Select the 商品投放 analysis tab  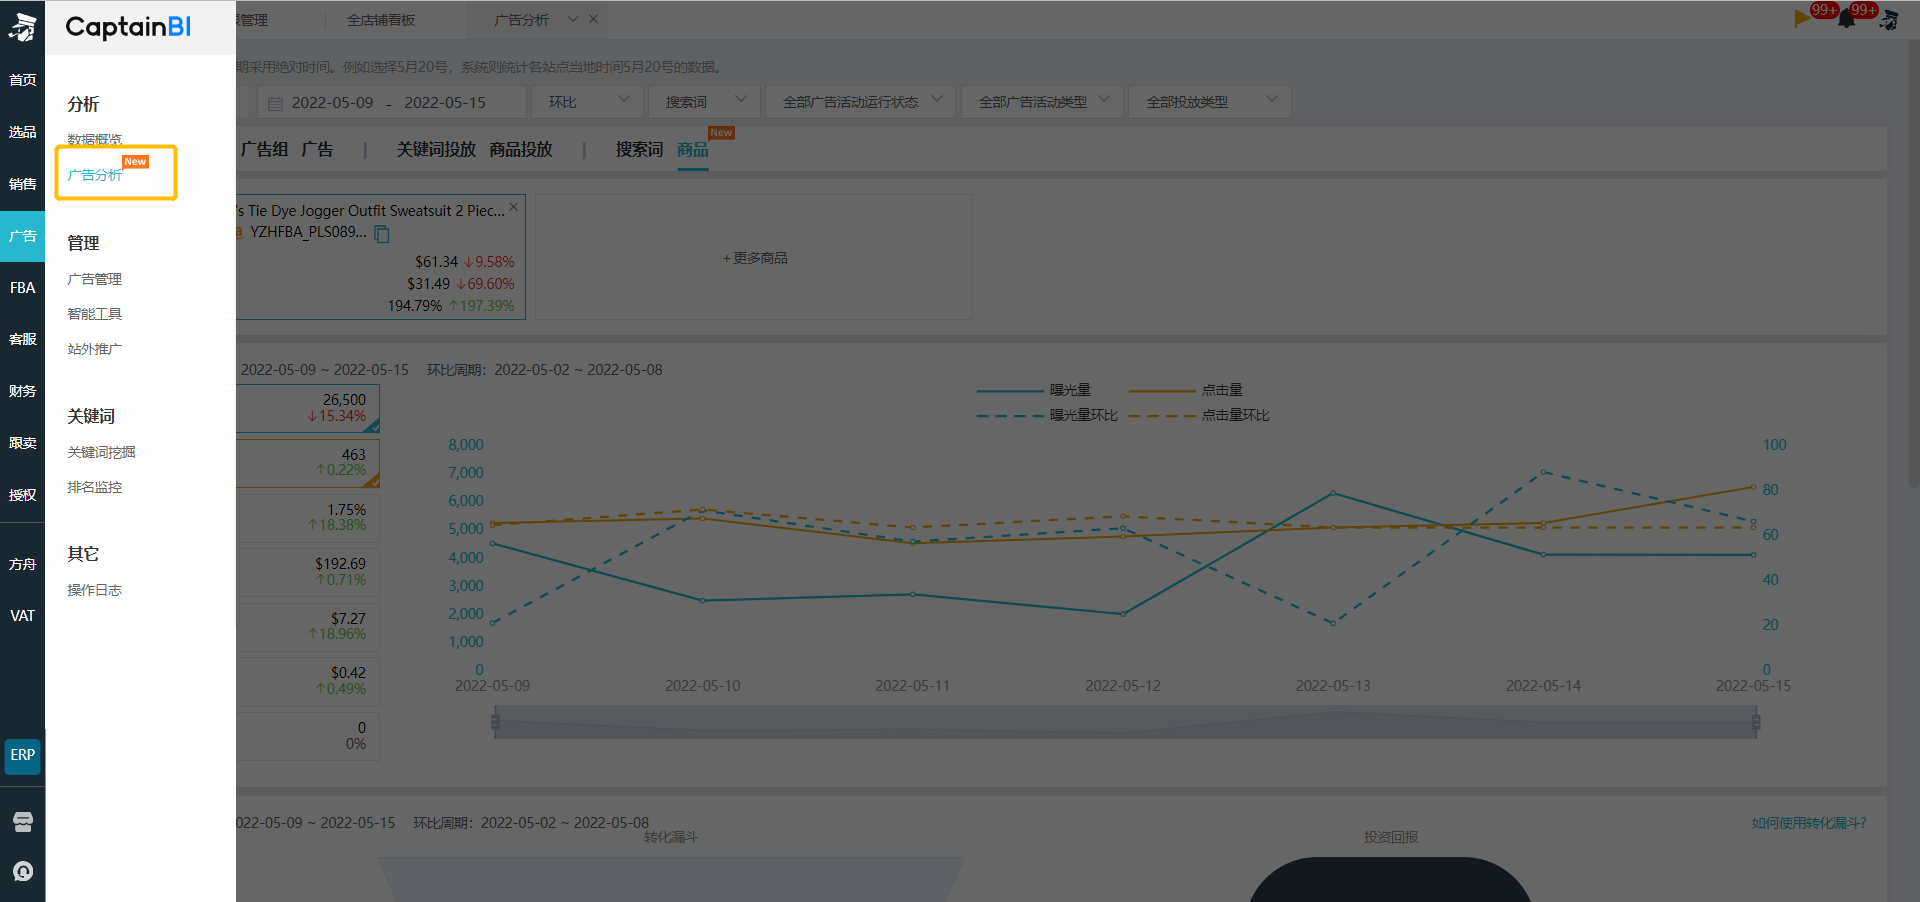521,149
